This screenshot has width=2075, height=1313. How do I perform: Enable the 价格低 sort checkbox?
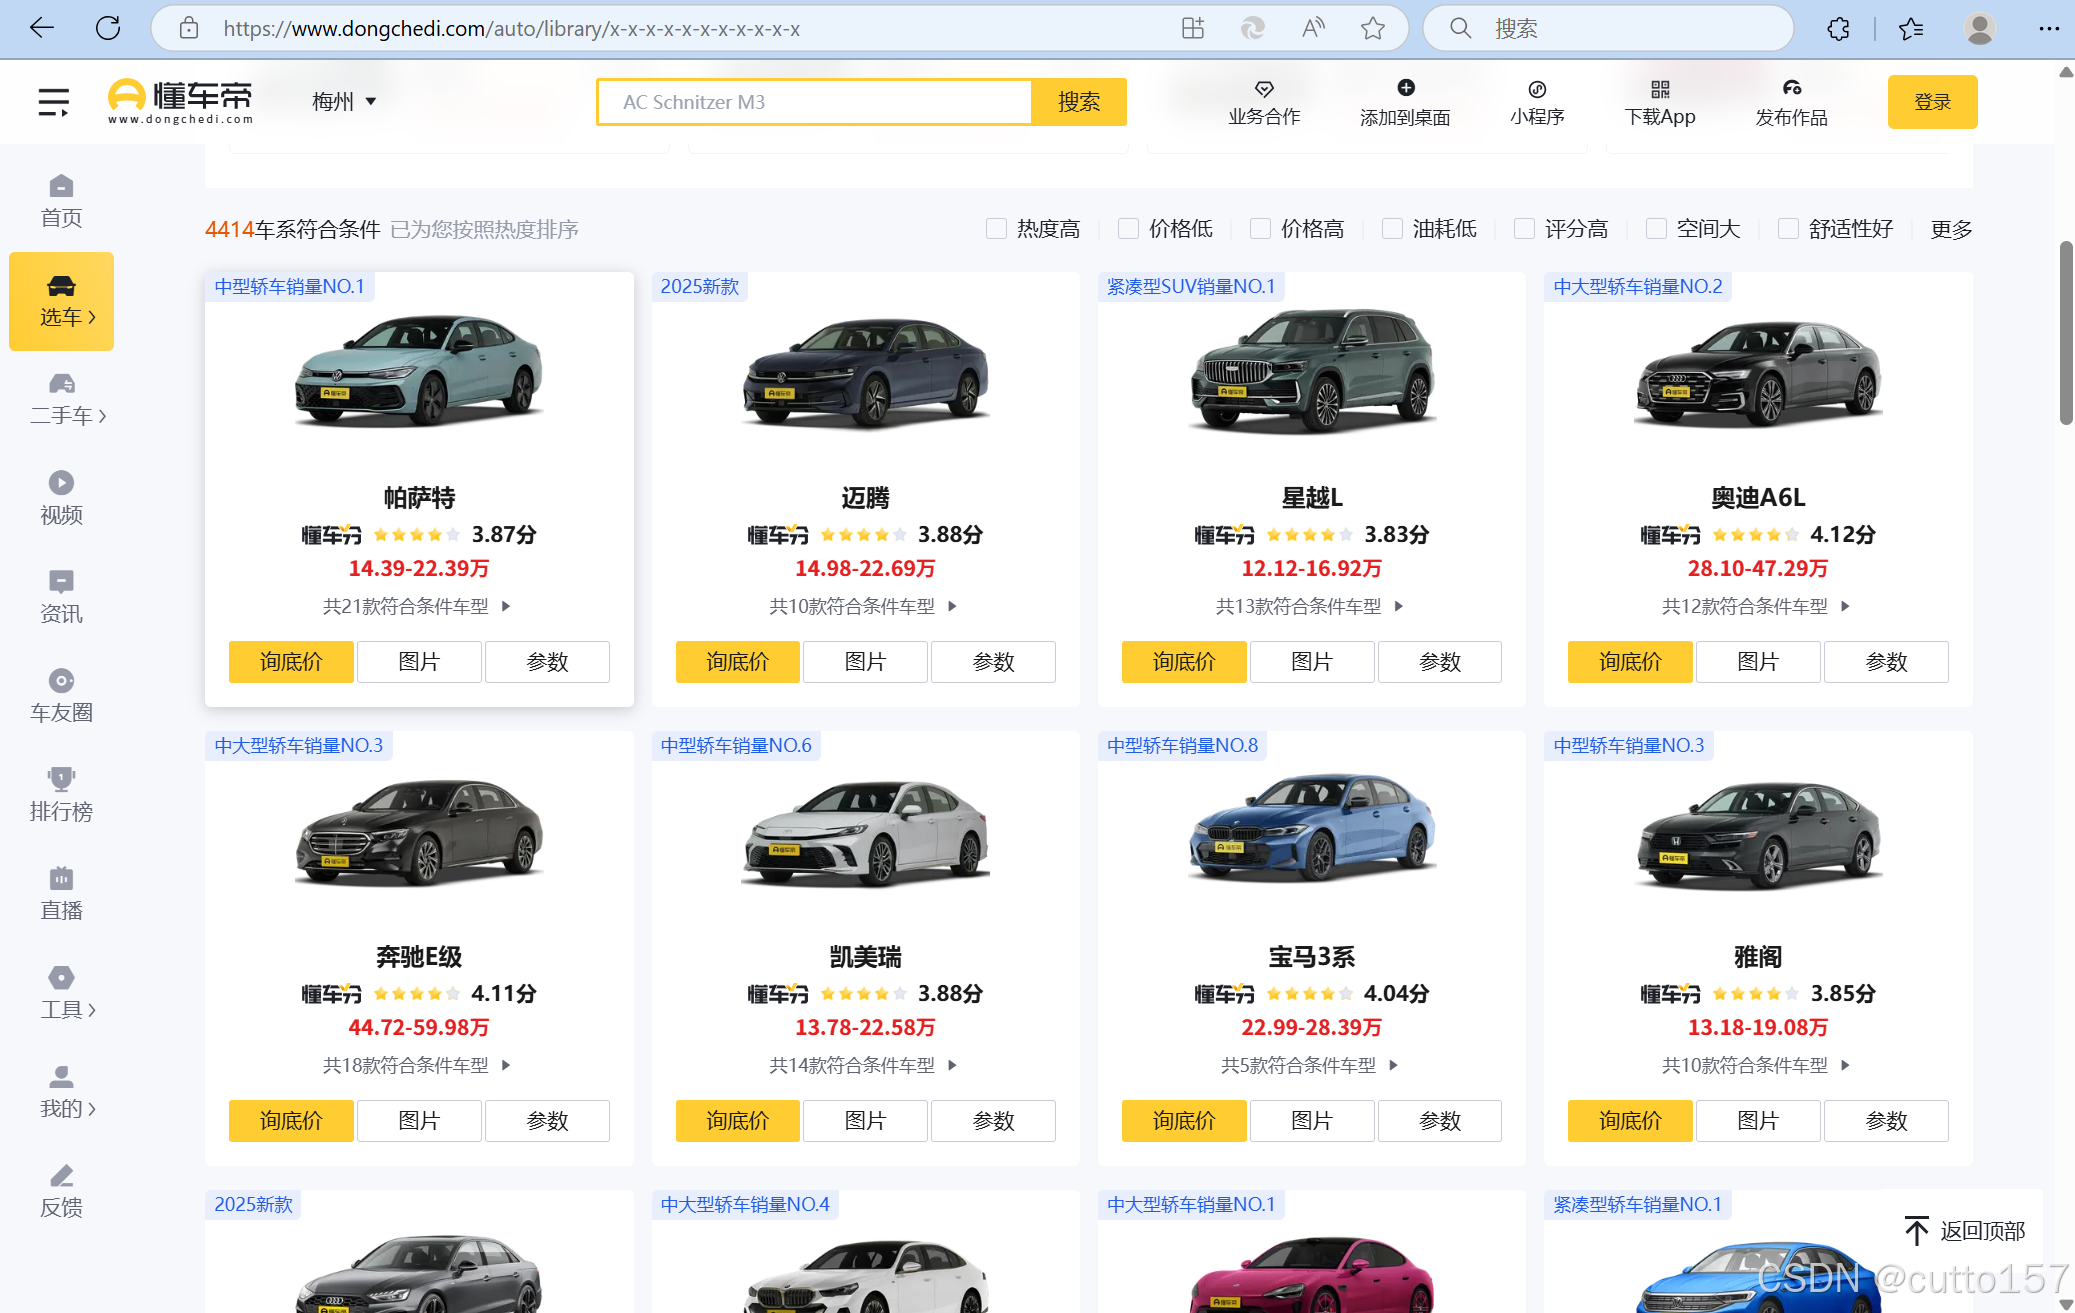pos(1128,229)
